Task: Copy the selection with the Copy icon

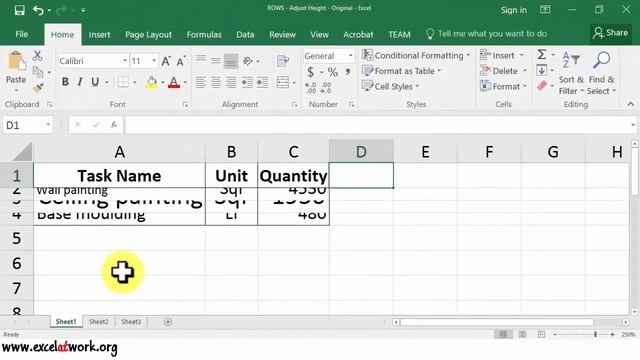Action: tap(38, 72)
